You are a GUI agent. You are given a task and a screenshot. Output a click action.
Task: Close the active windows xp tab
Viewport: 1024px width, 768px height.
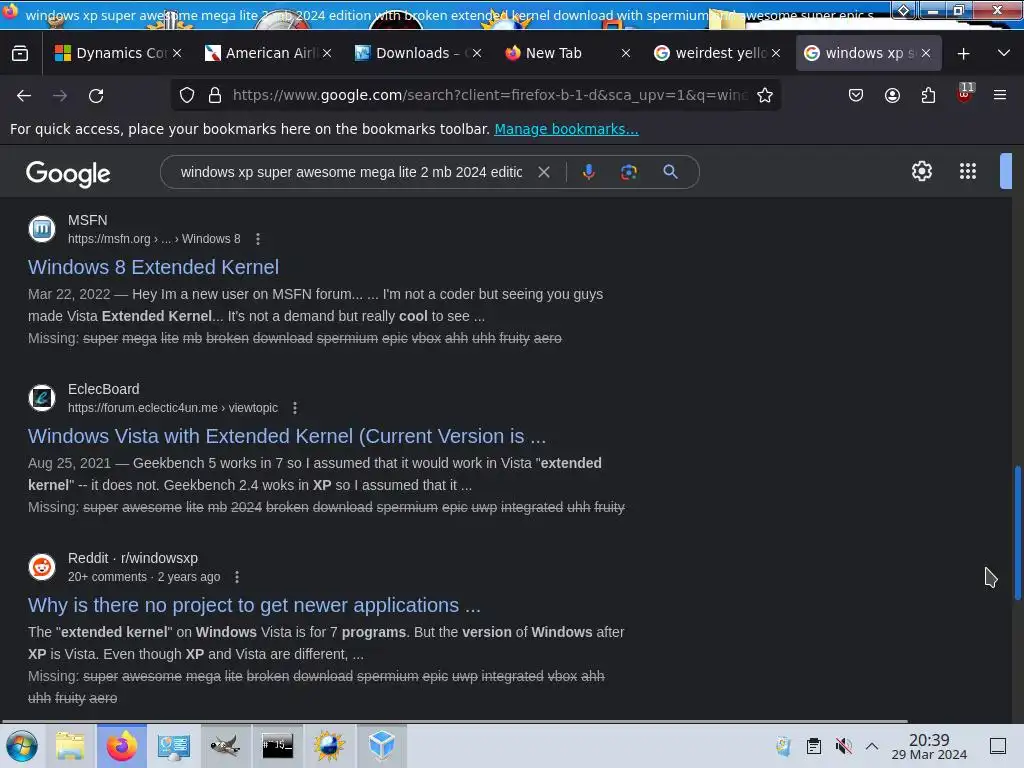[926, 54]
